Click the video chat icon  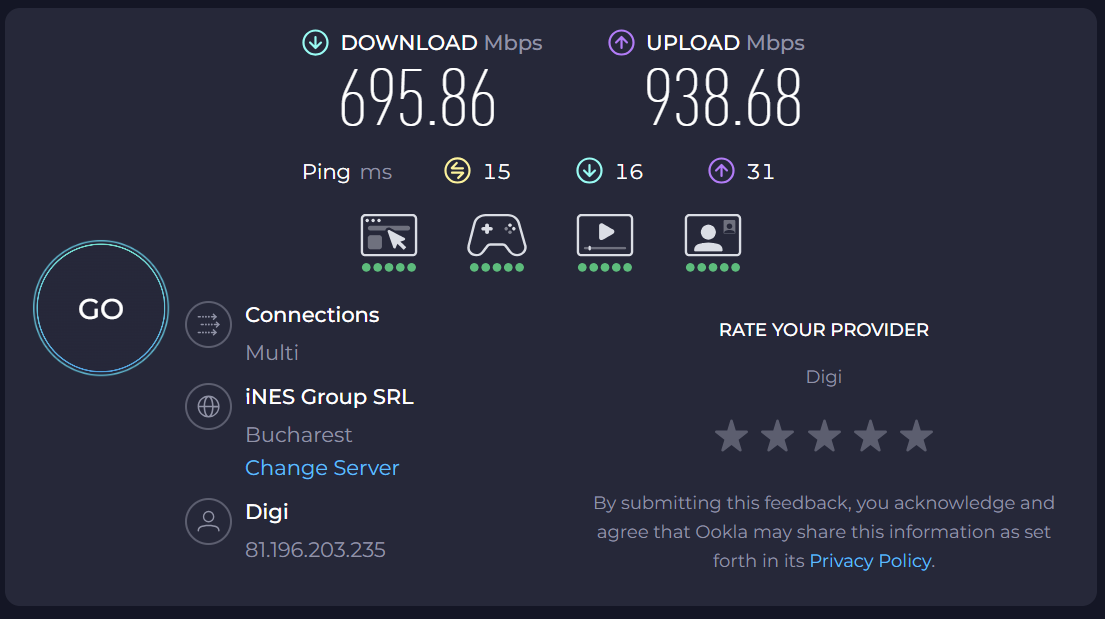[x=712, y=236]
